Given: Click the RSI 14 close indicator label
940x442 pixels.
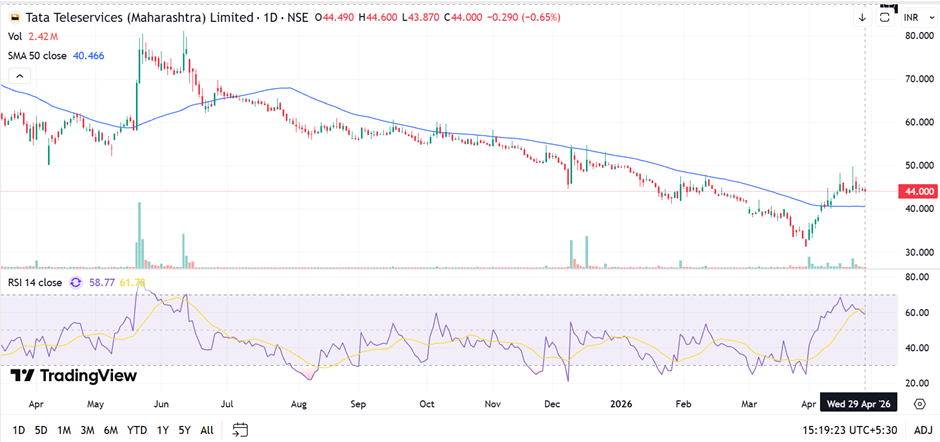Looking at the screenshot, I should tap(34, 283).
